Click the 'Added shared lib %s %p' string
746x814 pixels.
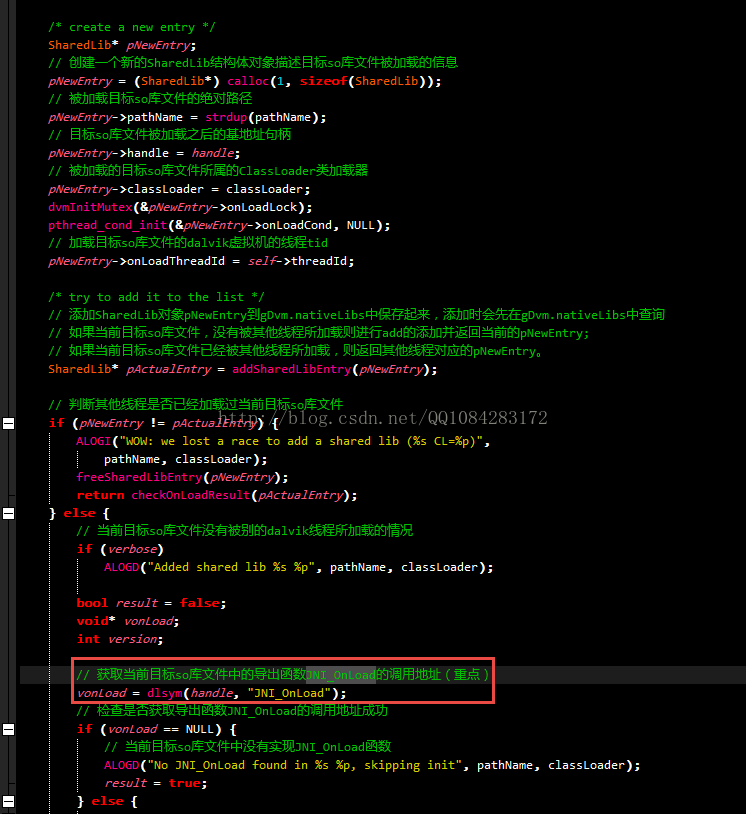pos(232,567)
